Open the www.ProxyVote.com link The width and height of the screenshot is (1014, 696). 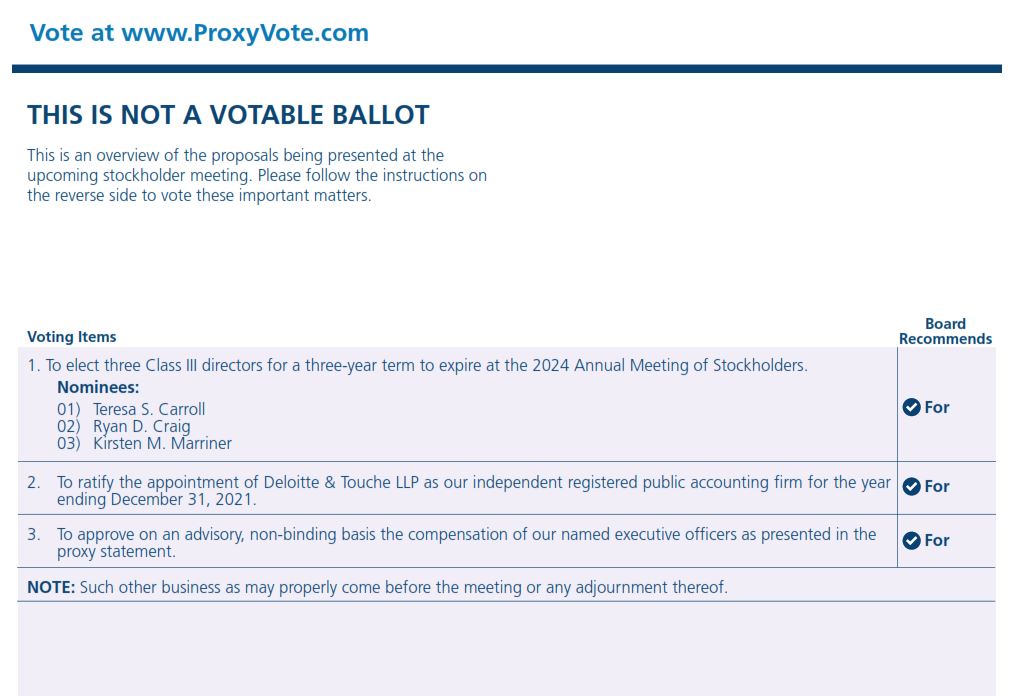[x=244, y=33]
